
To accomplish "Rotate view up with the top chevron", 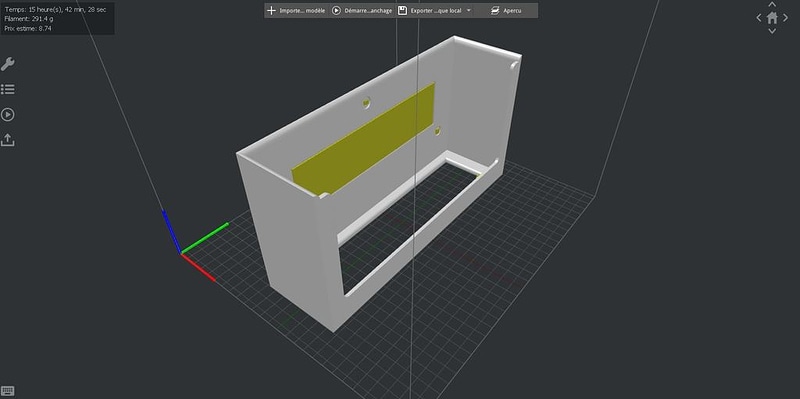I will coord(772,5).
